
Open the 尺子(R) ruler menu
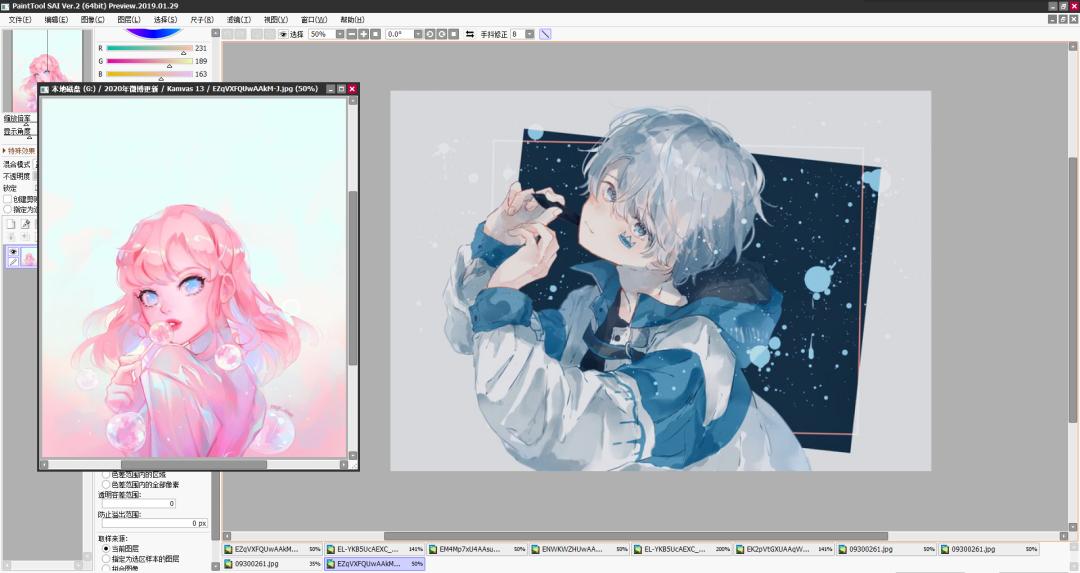(x=202, y=20)
